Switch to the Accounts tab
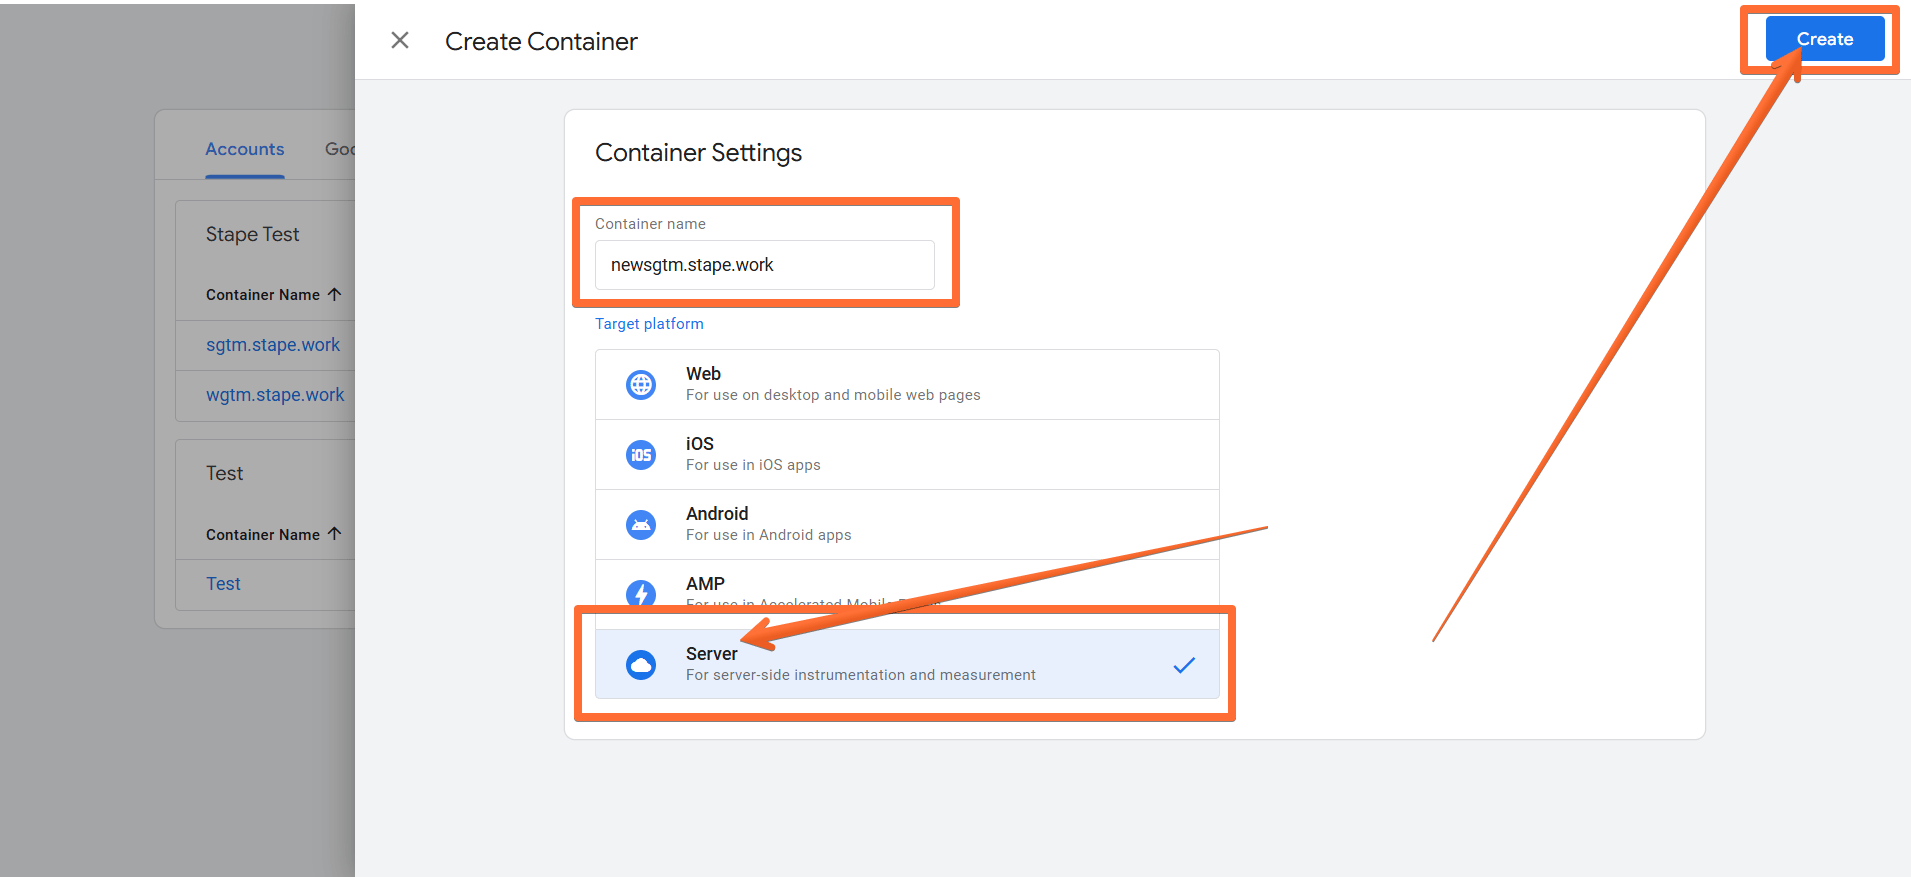 click(x=245, y=149)
